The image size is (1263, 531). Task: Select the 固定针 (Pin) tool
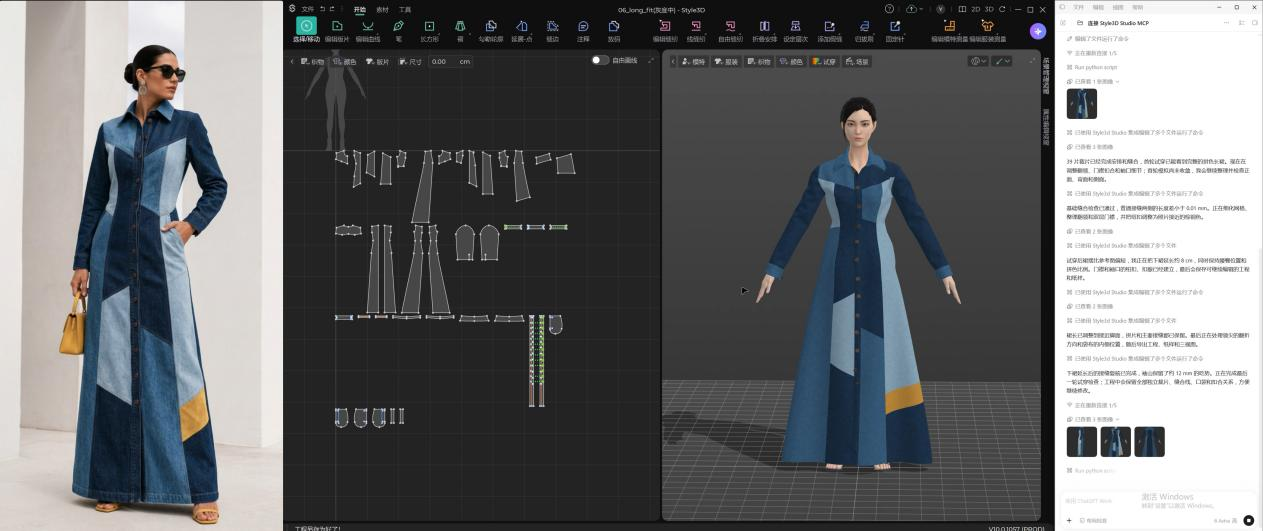(x=895, y=30)
